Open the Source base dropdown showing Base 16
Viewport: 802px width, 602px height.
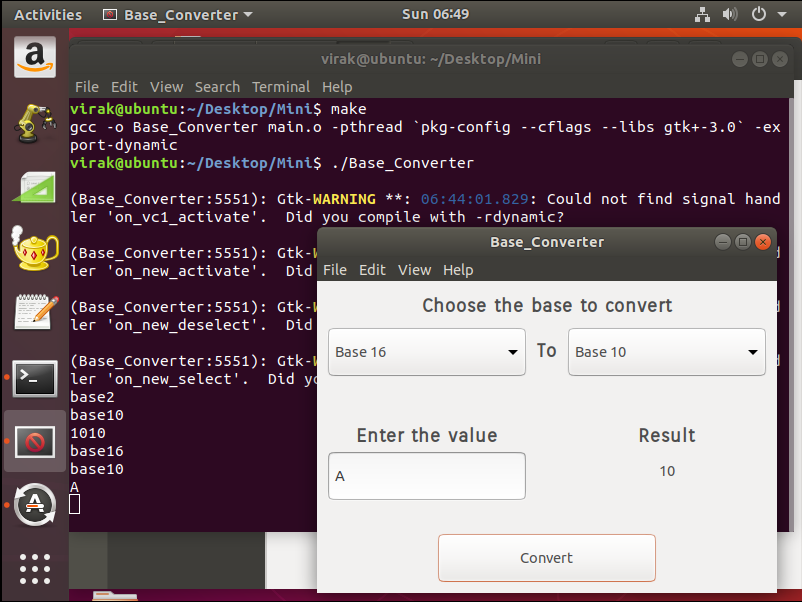coord(427,352)
